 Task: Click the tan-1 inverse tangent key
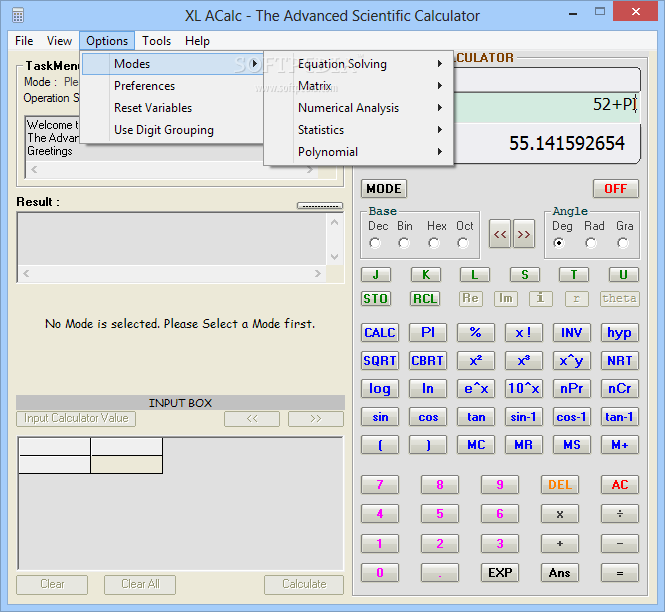(620, 417)
